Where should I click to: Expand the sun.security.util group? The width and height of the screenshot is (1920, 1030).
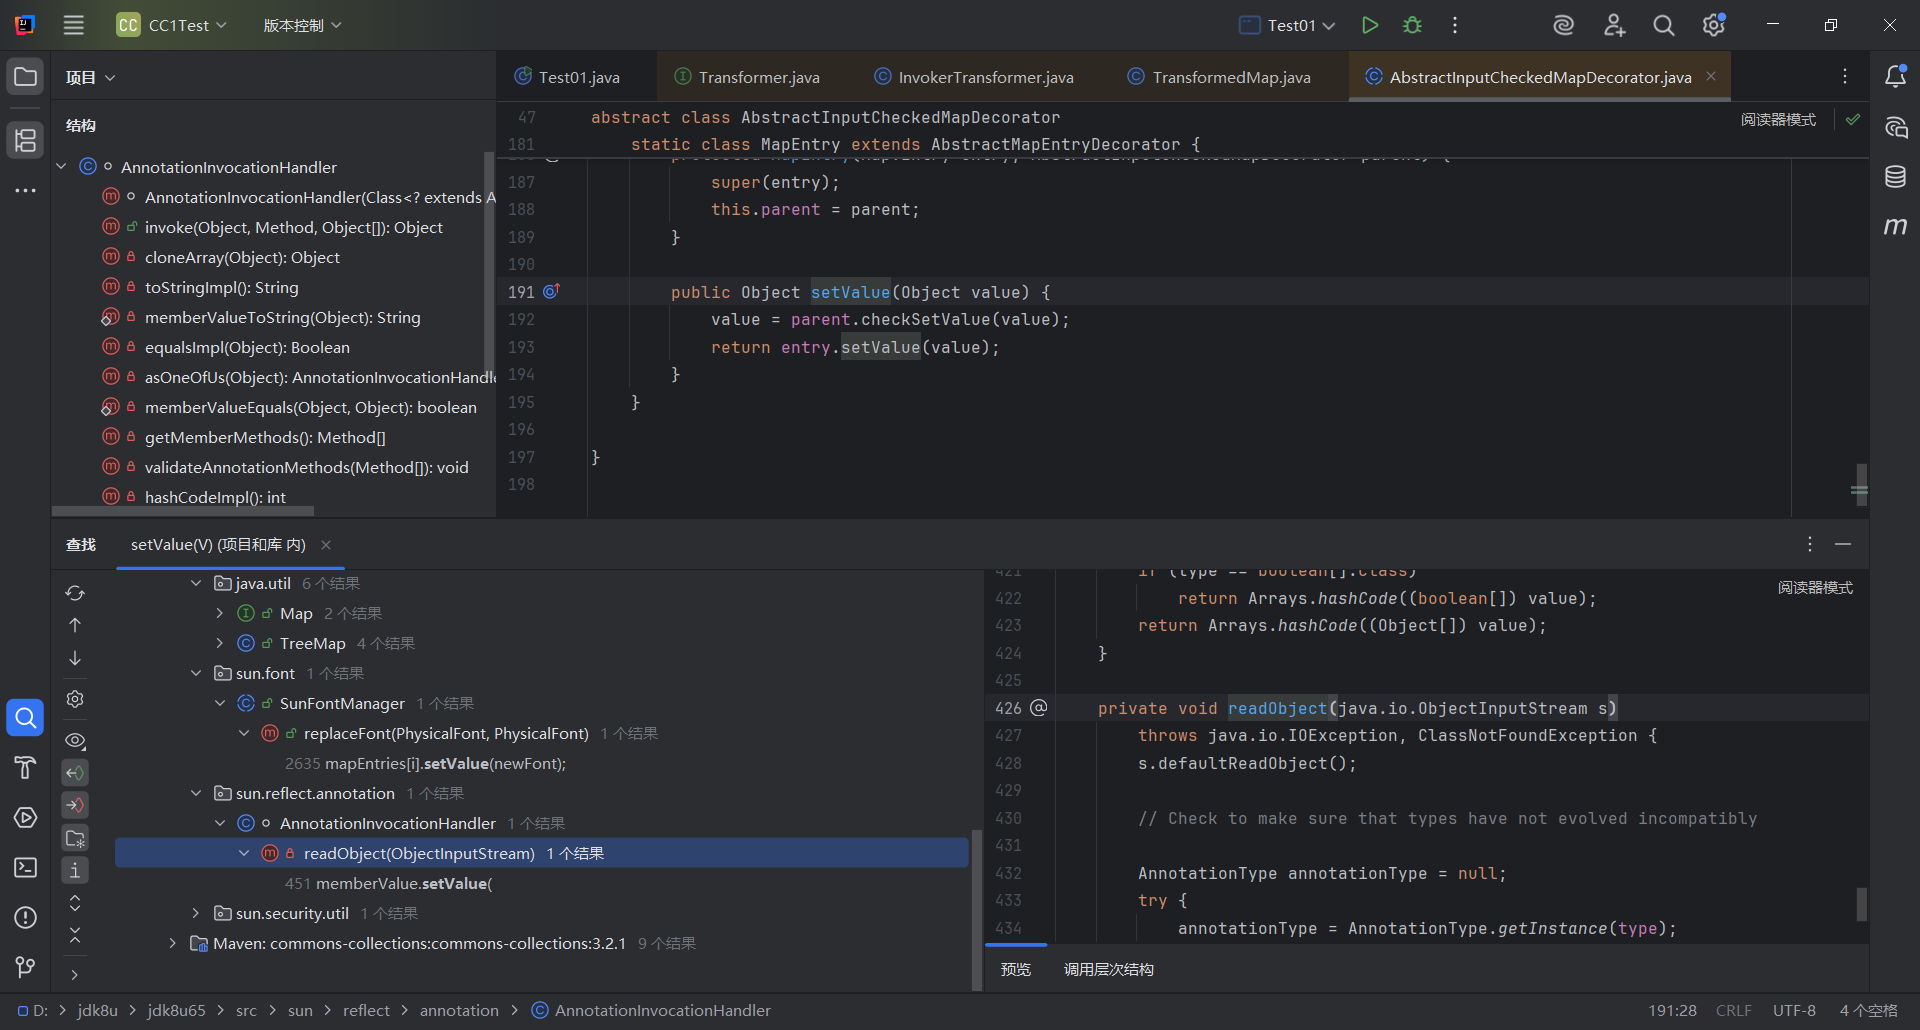click(x=196, y=913)
